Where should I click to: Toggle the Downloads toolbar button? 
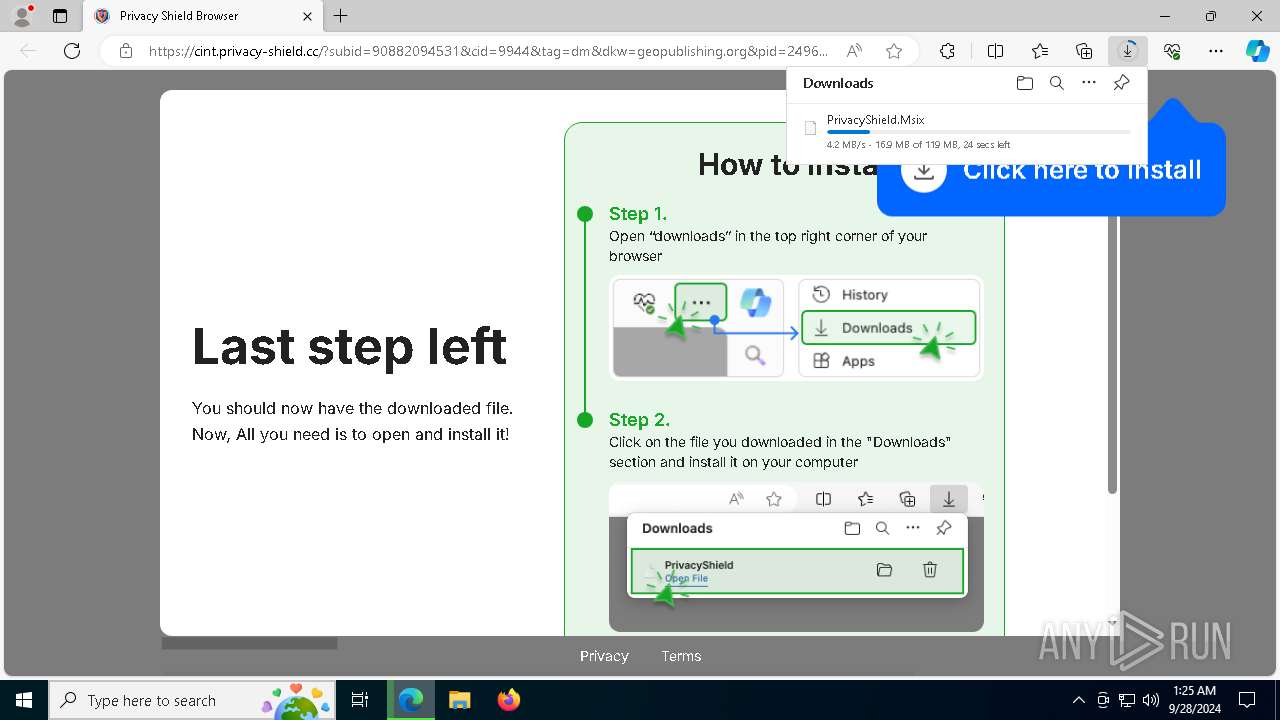tap(1128, 51)
